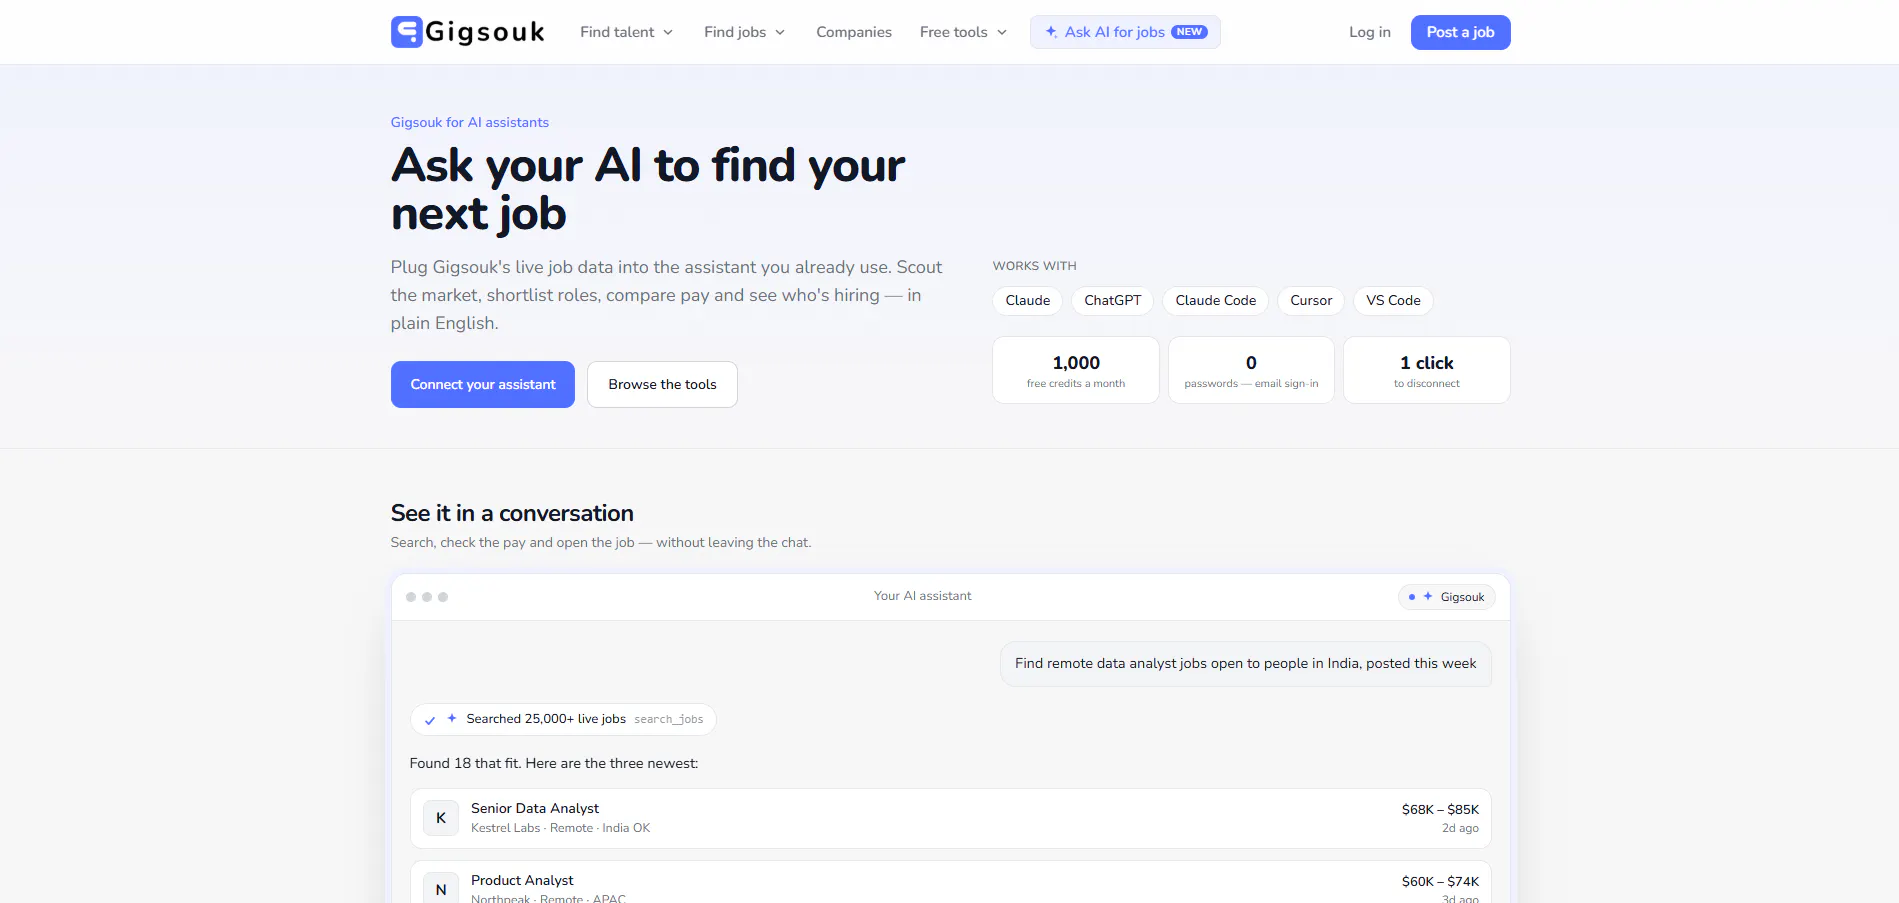Click the 0 passwords email sign-in card
Screen dimensions: 1899x903
1251,370
